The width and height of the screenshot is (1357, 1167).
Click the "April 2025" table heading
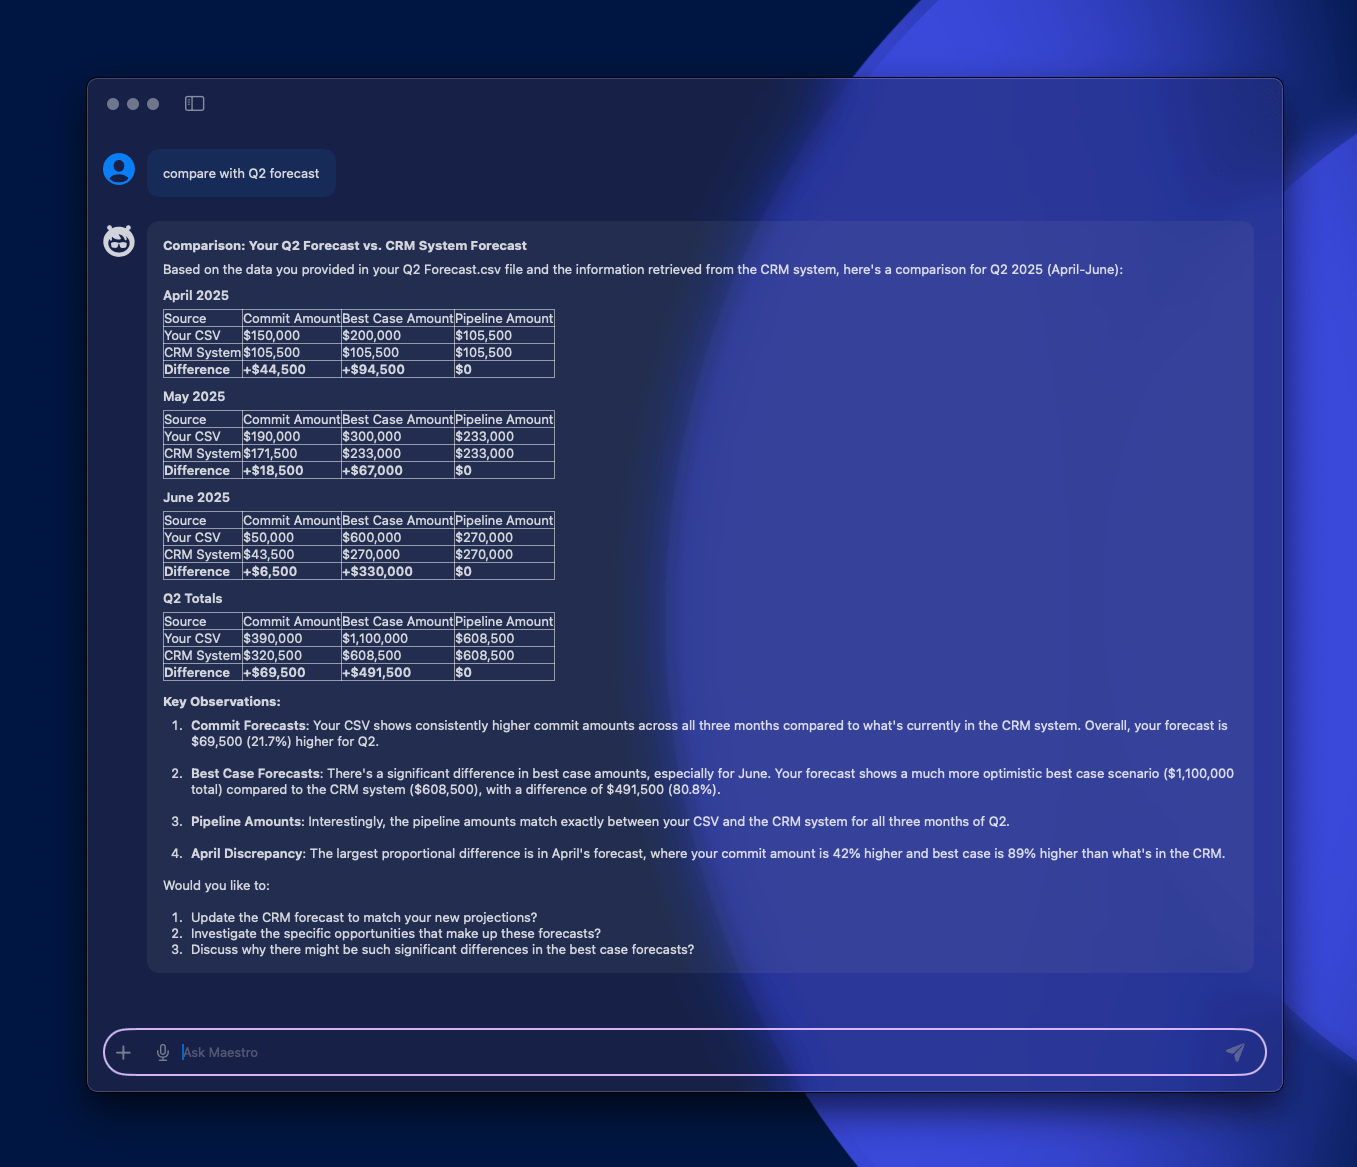(196, 295)
